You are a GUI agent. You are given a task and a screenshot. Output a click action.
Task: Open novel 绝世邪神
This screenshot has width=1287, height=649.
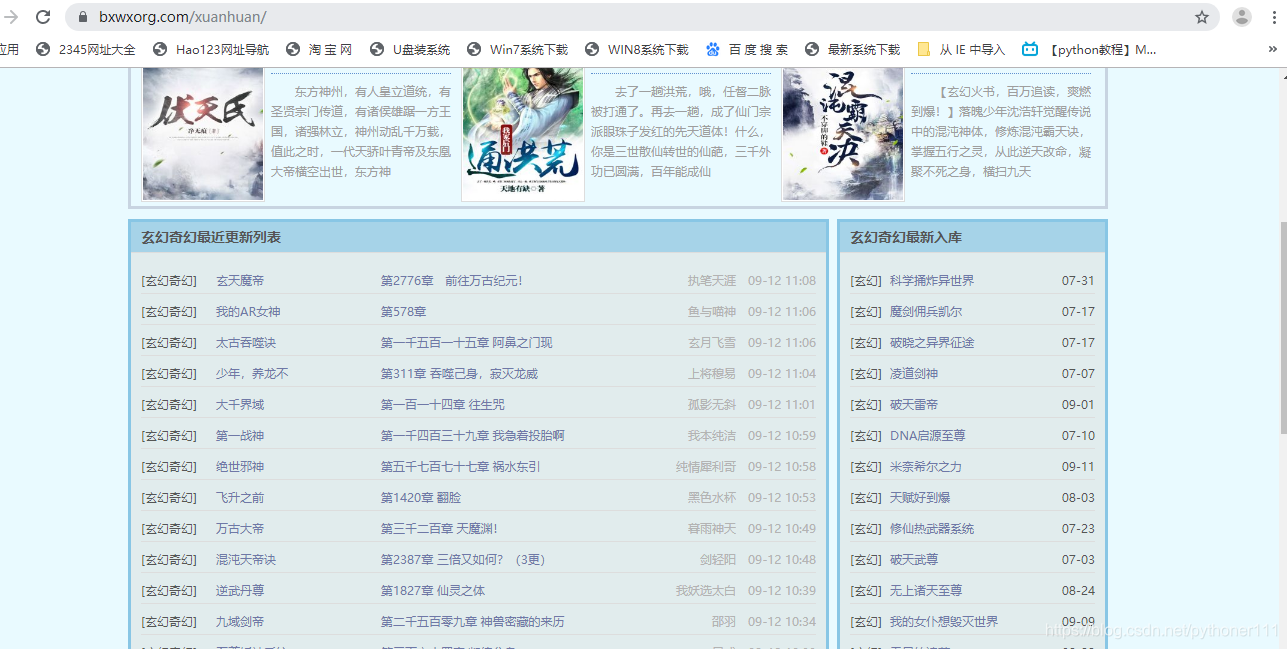(x=240, y=467)
